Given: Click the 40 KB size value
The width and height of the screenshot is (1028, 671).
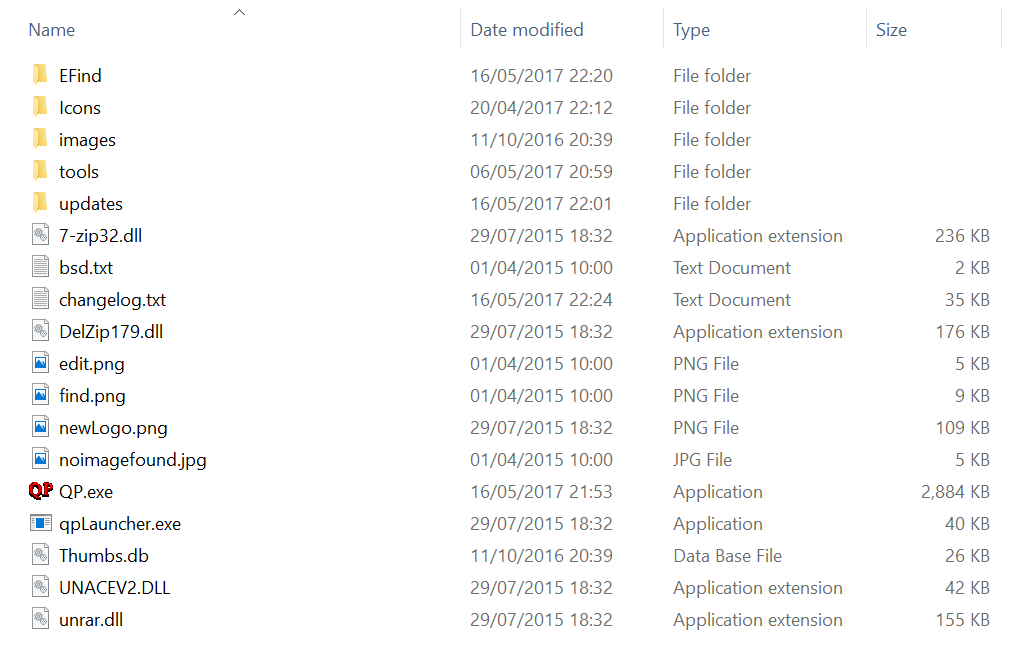Looking at the screenshot, I should click(966, 524).
